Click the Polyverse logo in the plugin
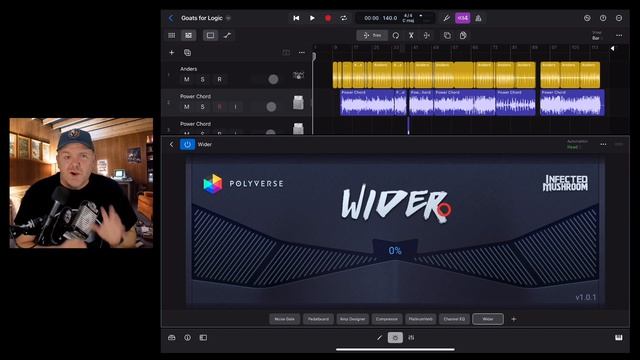The image size is (640, 360). point(243,184)
